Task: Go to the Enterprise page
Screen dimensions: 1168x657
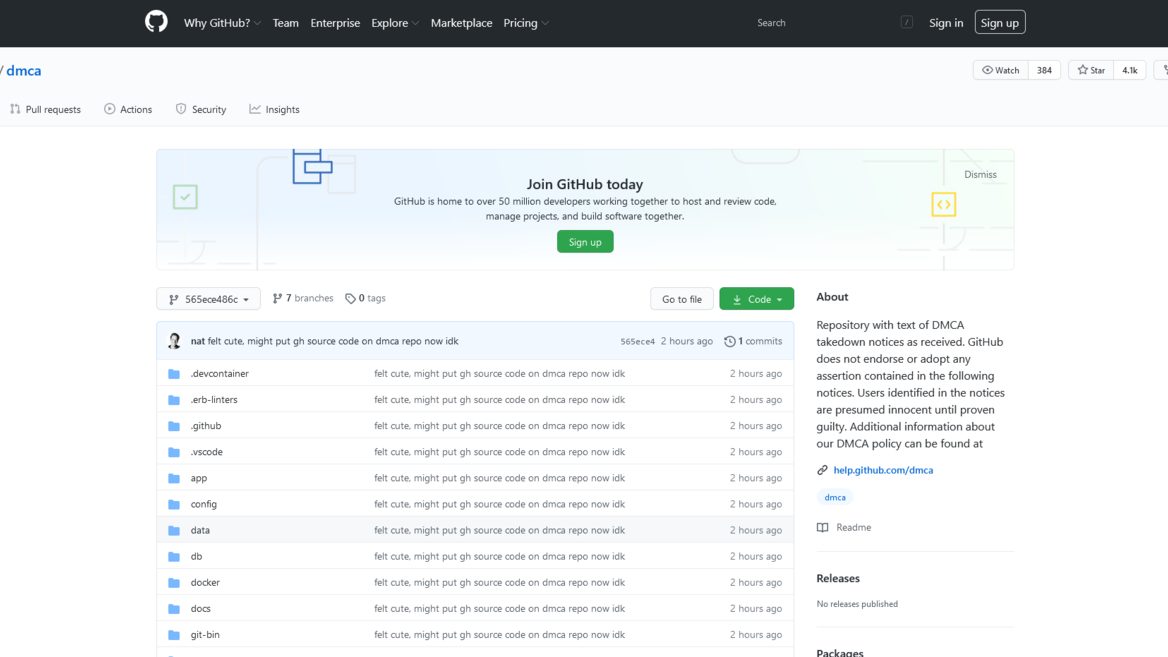Action: click(x=335, y=22)
